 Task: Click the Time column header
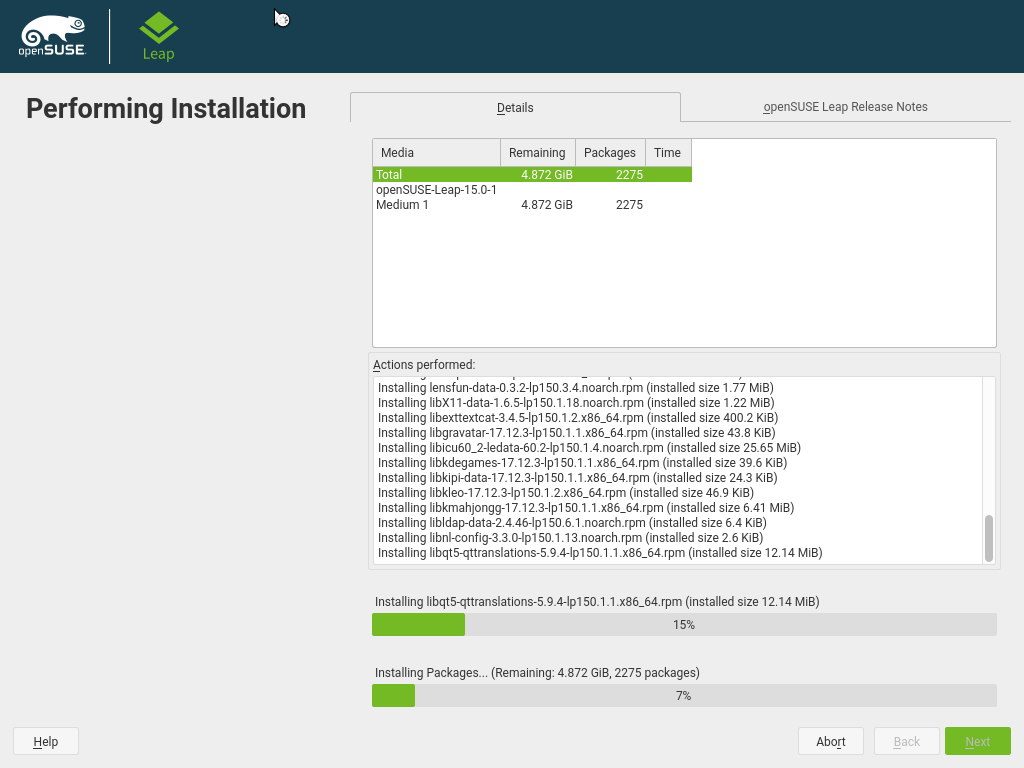667,153
